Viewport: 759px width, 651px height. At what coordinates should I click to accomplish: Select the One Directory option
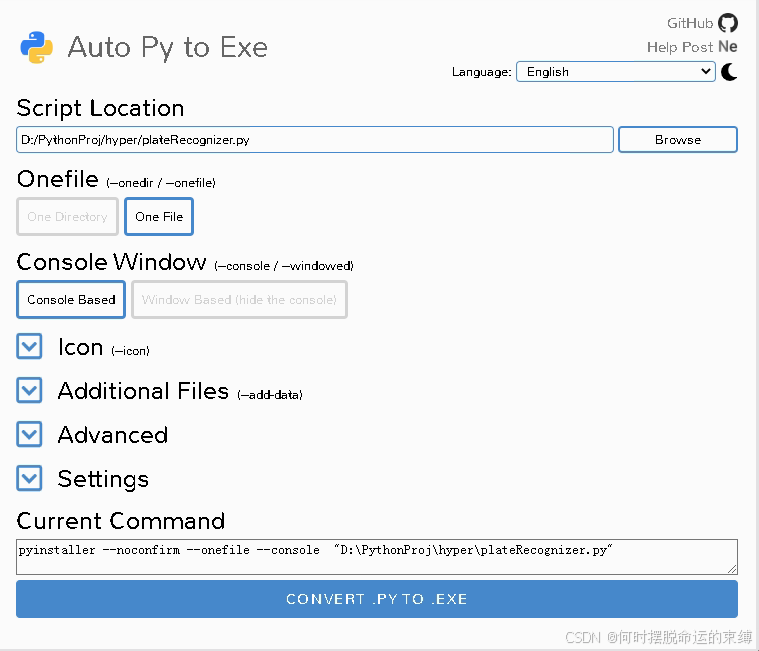click(x=67, y=216)
